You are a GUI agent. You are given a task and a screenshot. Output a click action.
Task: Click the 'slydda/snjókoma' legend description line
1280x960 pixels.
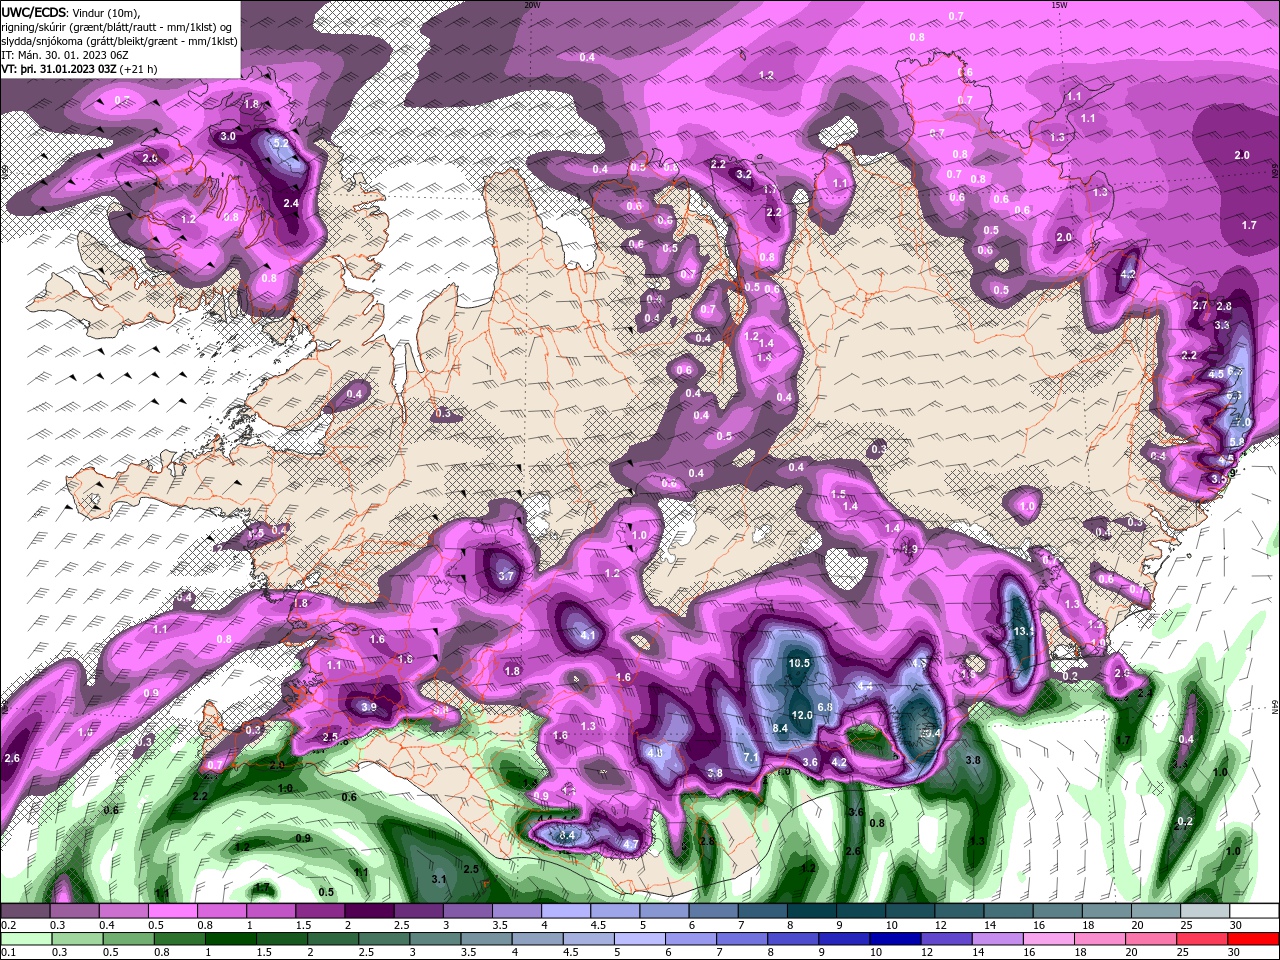(x=119, y=41)
